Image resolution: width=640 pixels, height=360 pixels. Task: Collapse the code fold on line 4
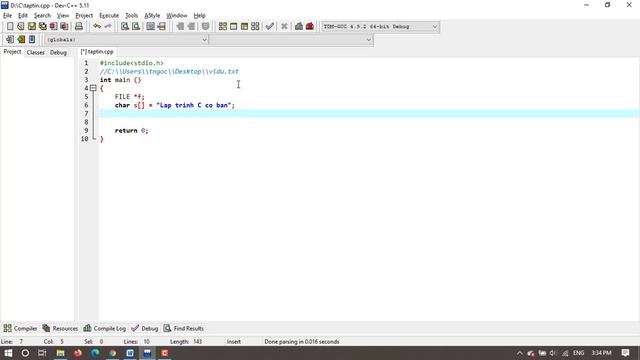click(93, 88)
